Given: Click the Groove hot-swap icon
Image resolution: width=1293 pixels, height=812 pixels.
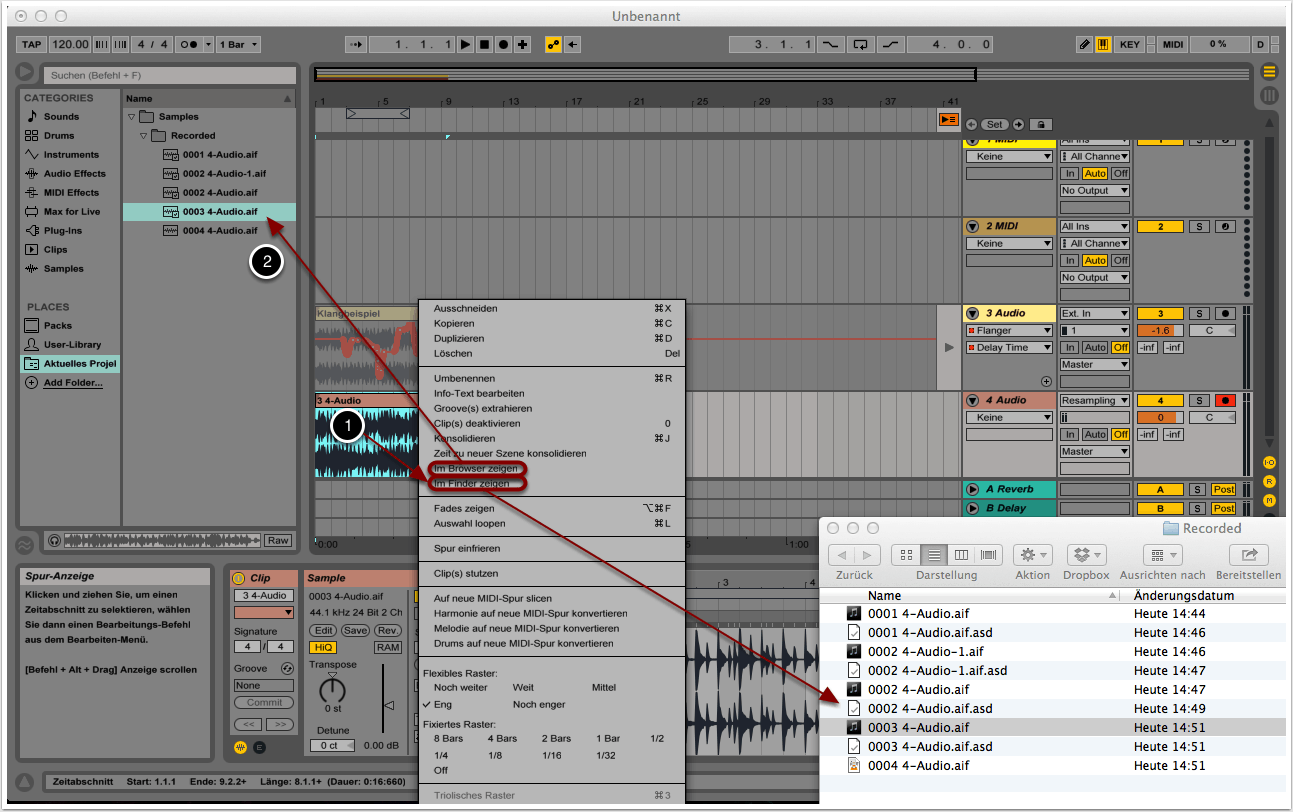Looking at the screenshot, I should [287, 668].
